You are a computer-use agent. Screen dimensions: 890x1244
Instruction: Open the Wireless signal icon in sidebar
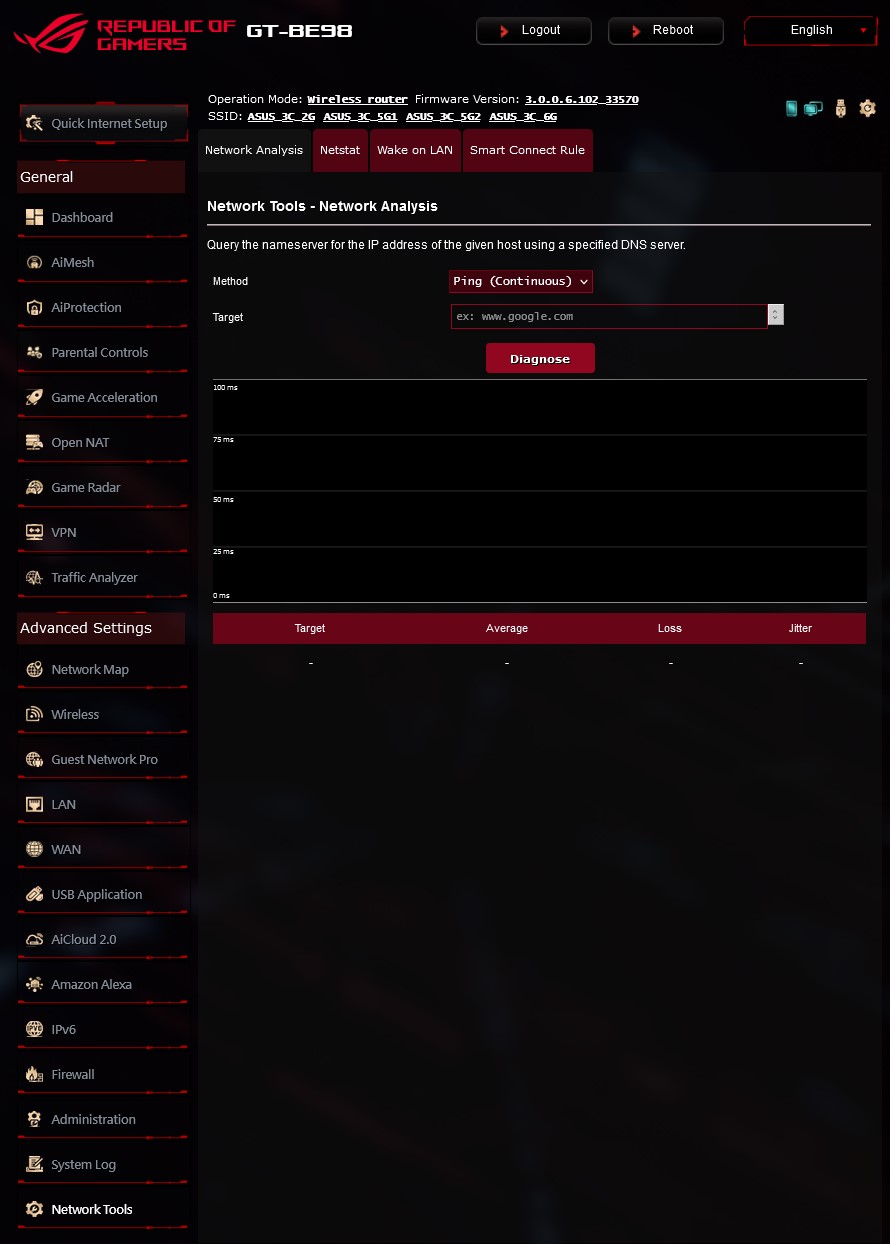[34, 714]
